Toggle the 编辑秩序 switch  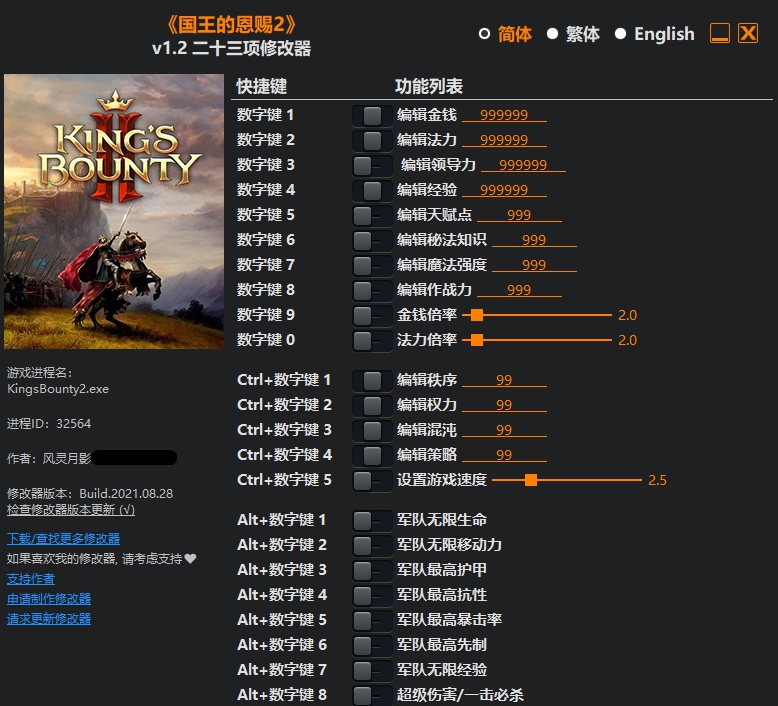[x=372, y=381]
